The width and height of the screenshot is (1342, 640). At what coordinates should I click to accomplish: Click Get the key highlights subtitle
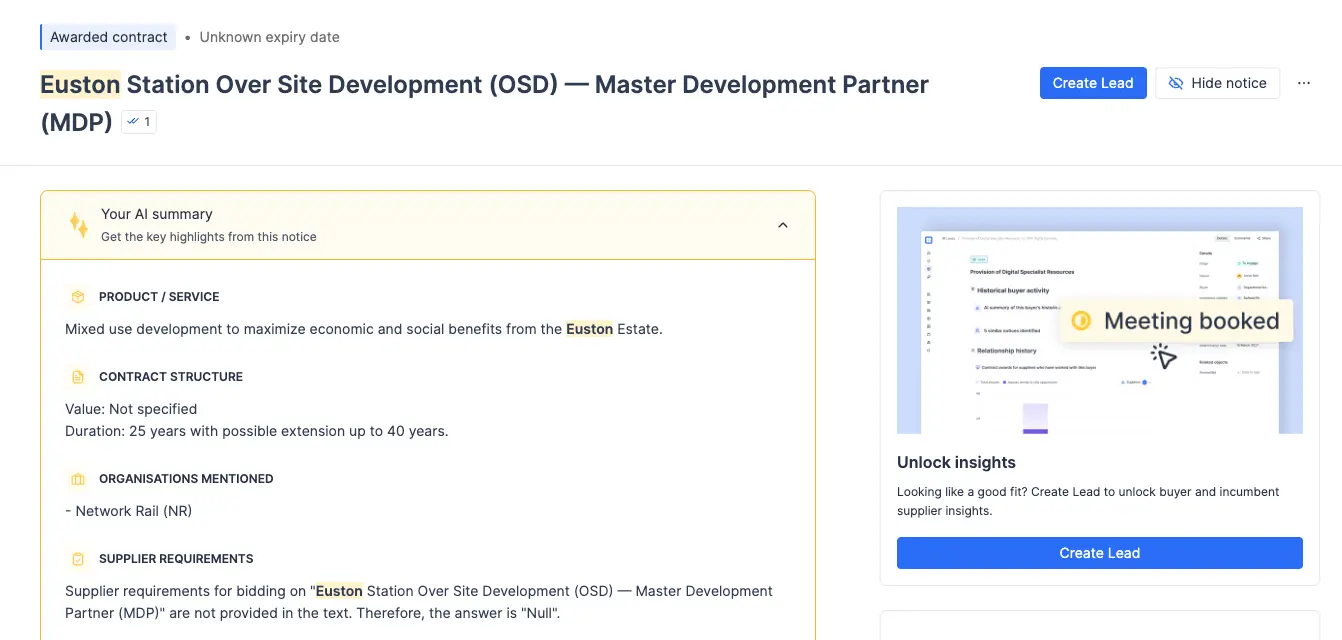tap(209, 237)
